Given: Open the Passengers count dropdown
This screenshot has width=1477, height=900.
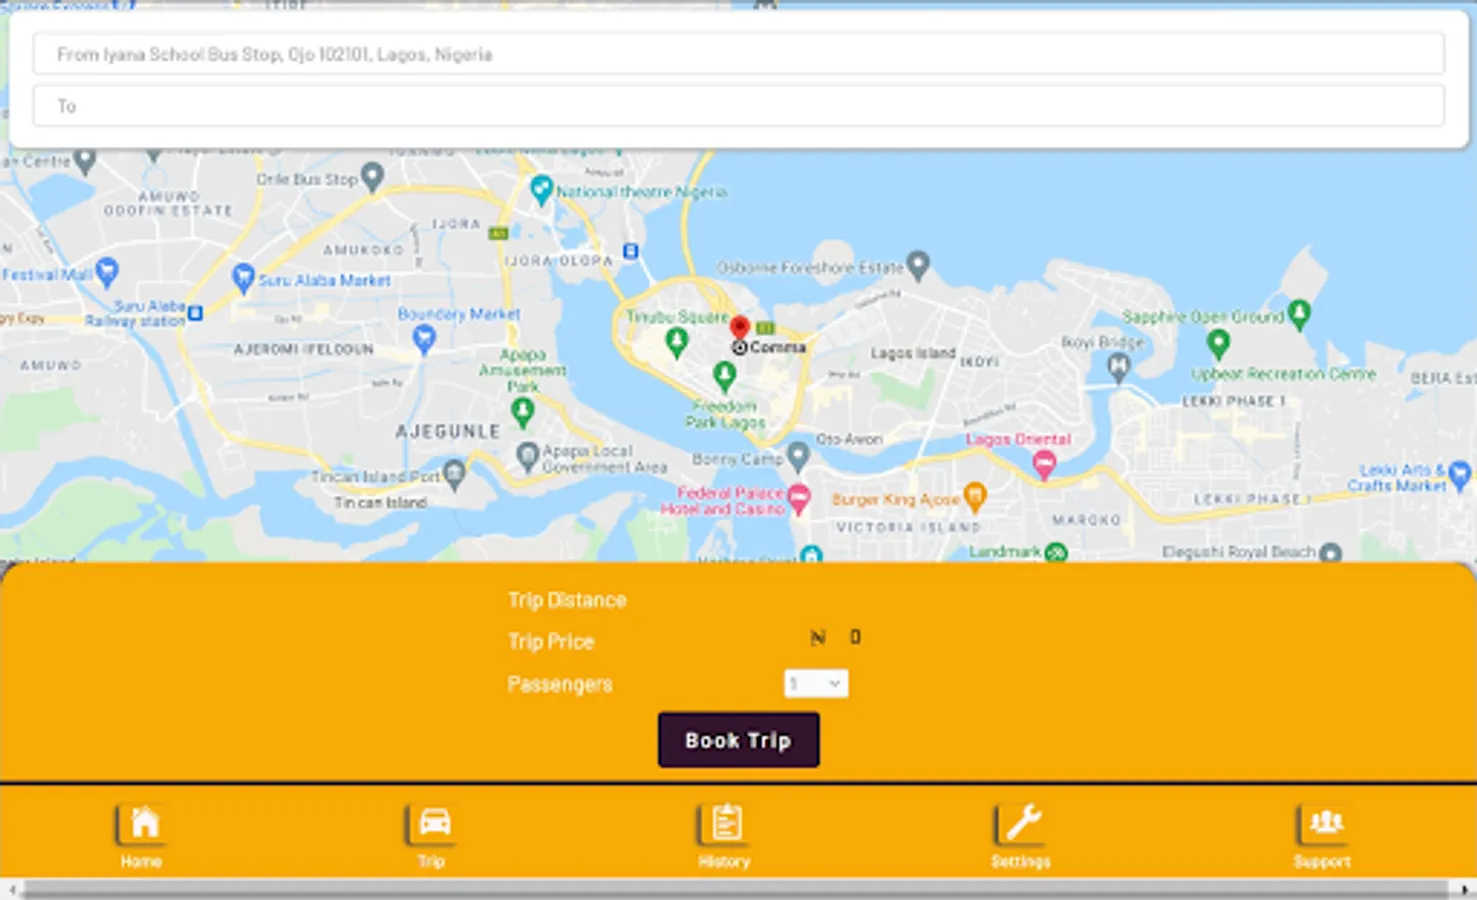Looking at the screenshot, I should (x=816, y=684).
